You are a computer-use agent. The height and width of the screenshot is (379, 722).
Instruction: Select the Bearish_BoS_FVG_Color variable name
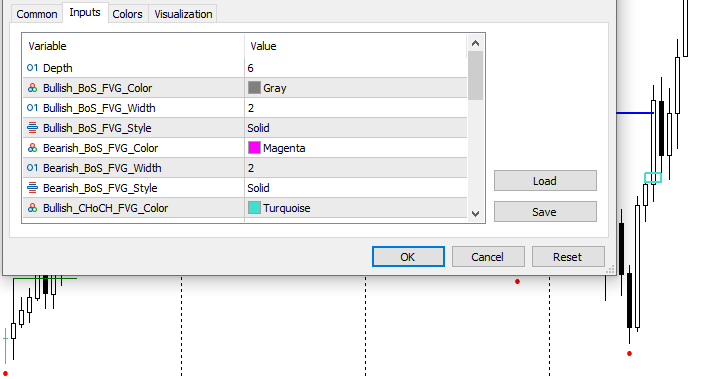point(100,148)
